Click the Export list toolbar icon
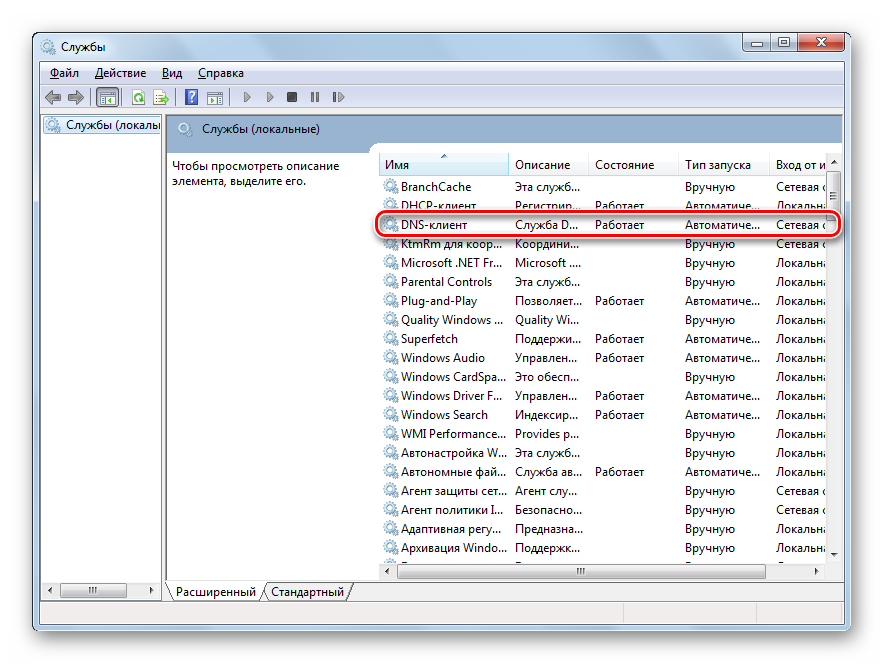Image resolution: width=884 pixels, height=664 pixels. pos(160,97)
